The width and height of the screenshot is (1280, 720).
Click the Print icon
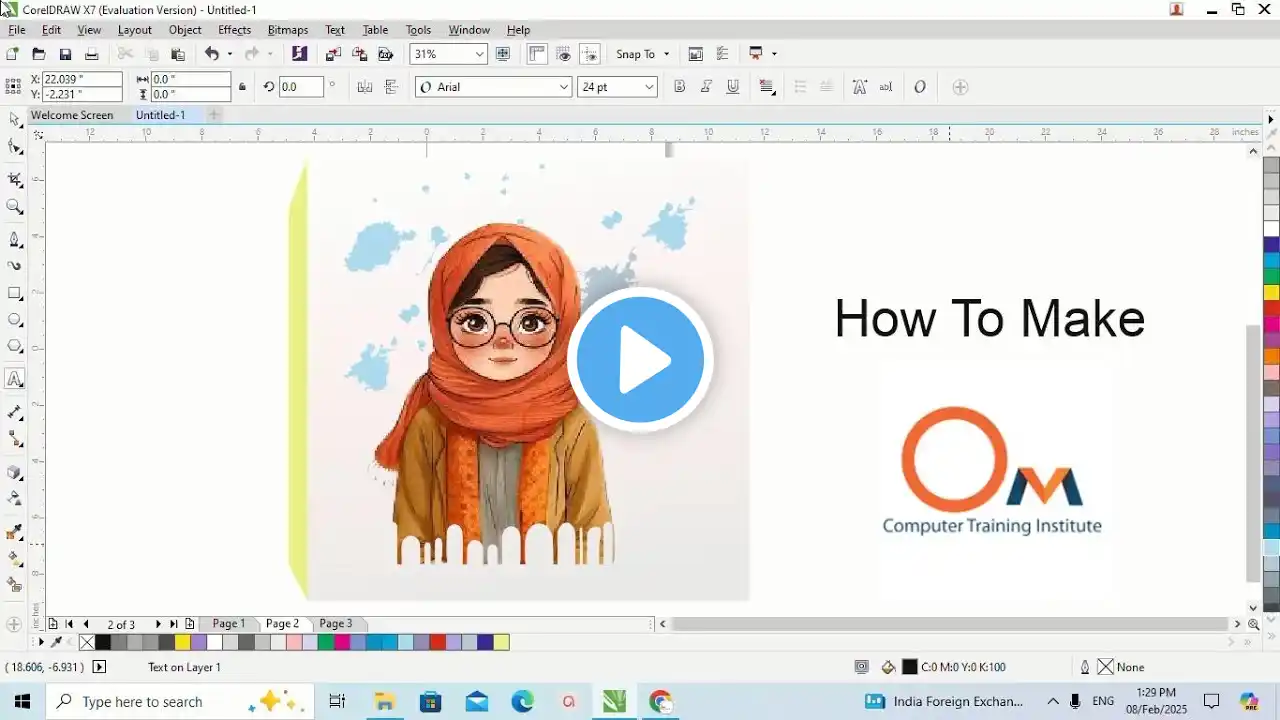(91, 54)
